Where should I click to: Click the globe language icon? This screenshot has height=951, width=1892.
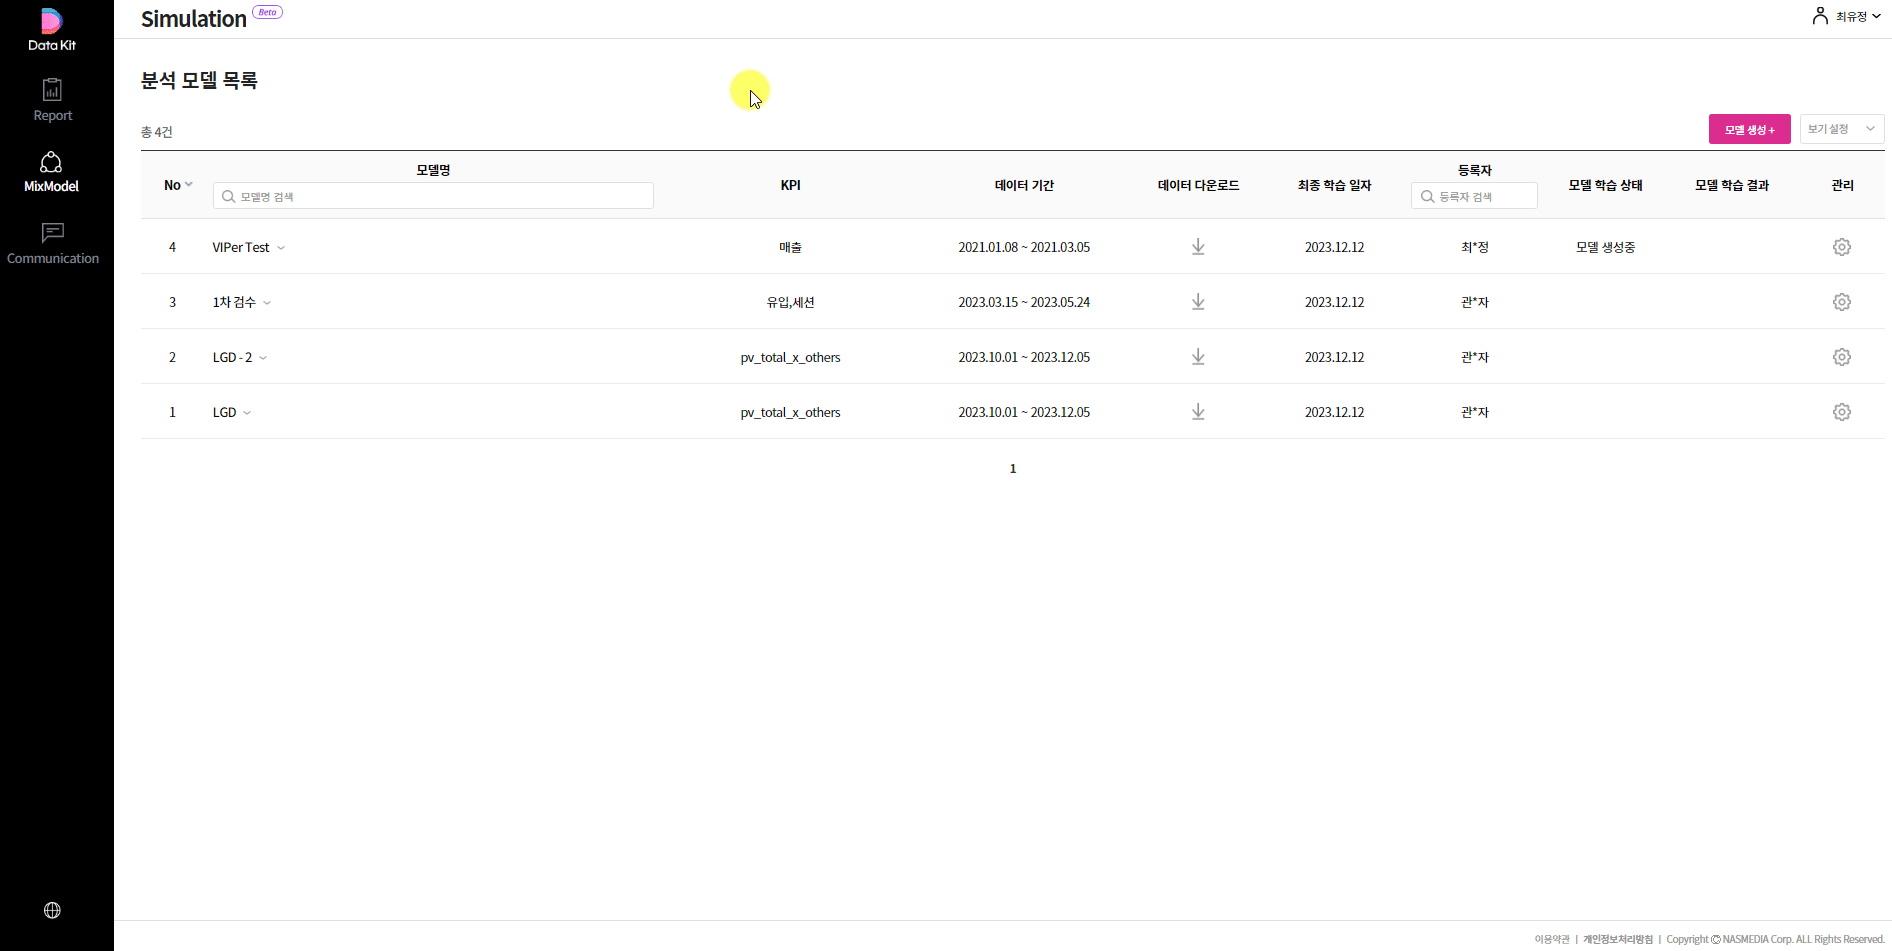click(52, 910)
